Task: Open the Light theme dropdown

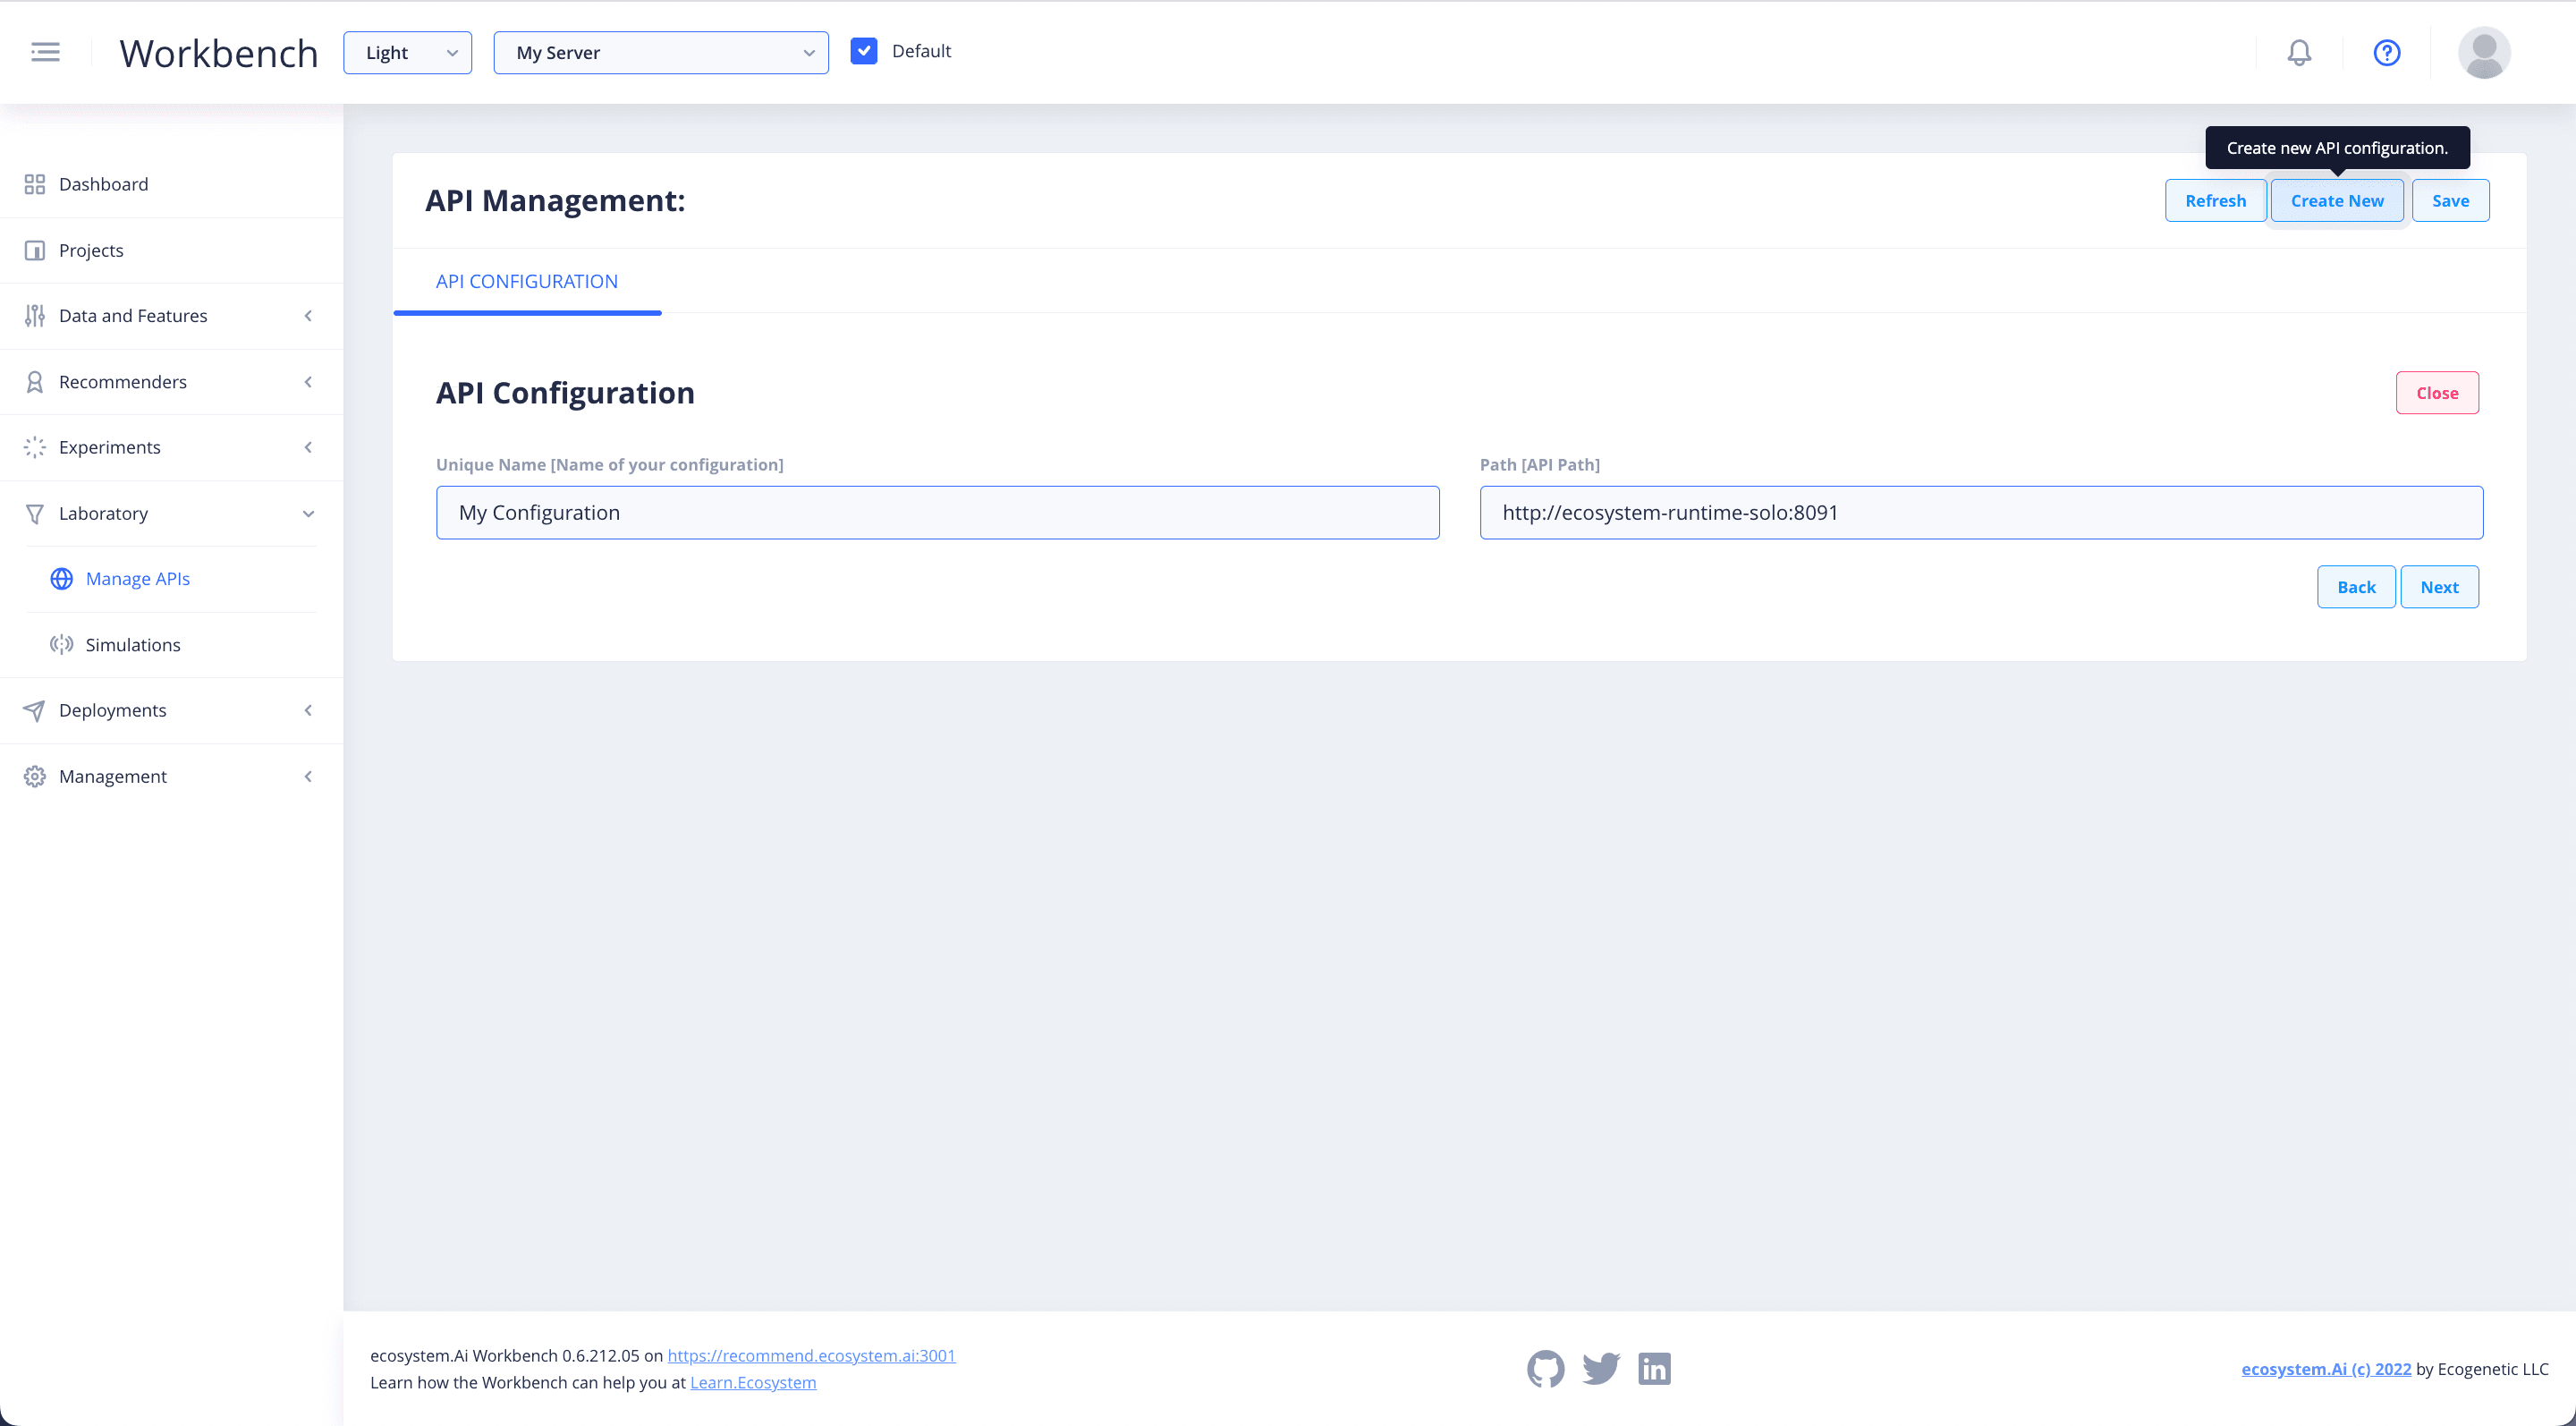Action: (407, 52)
